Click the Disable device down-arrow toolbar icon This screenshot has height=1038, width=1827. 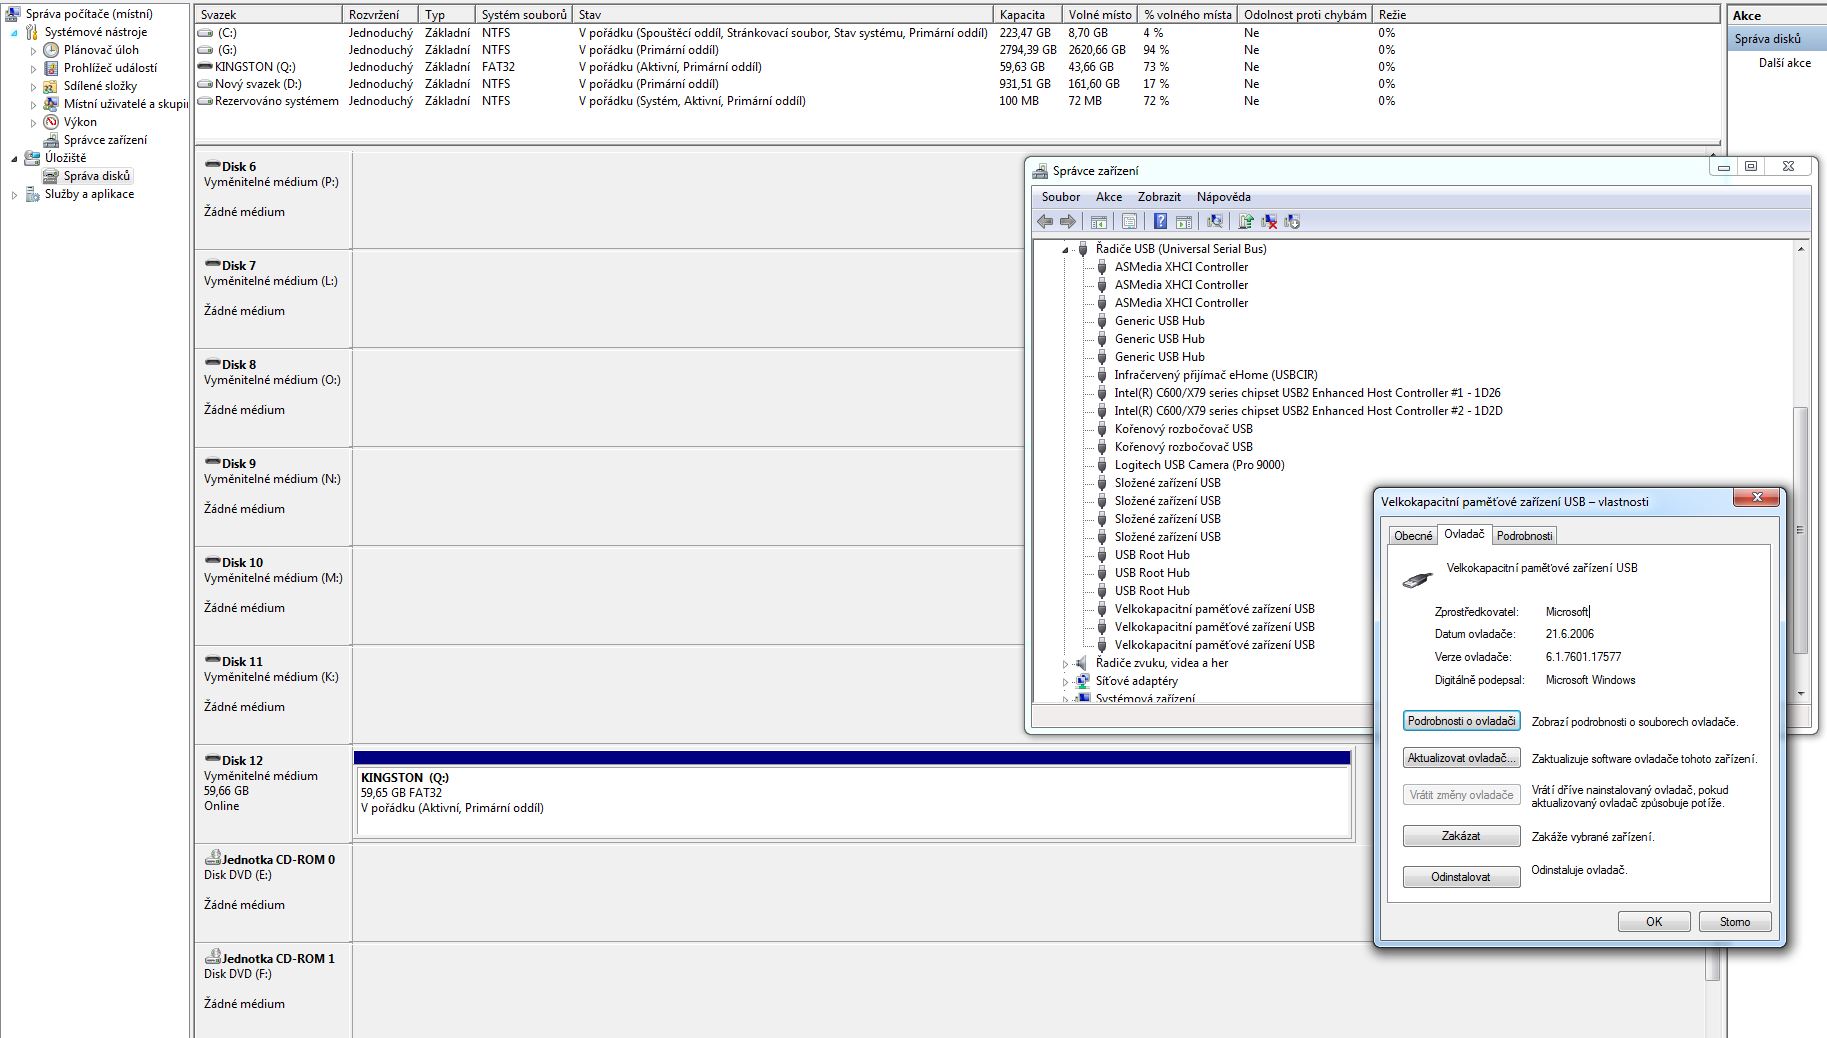(1292, 221)
